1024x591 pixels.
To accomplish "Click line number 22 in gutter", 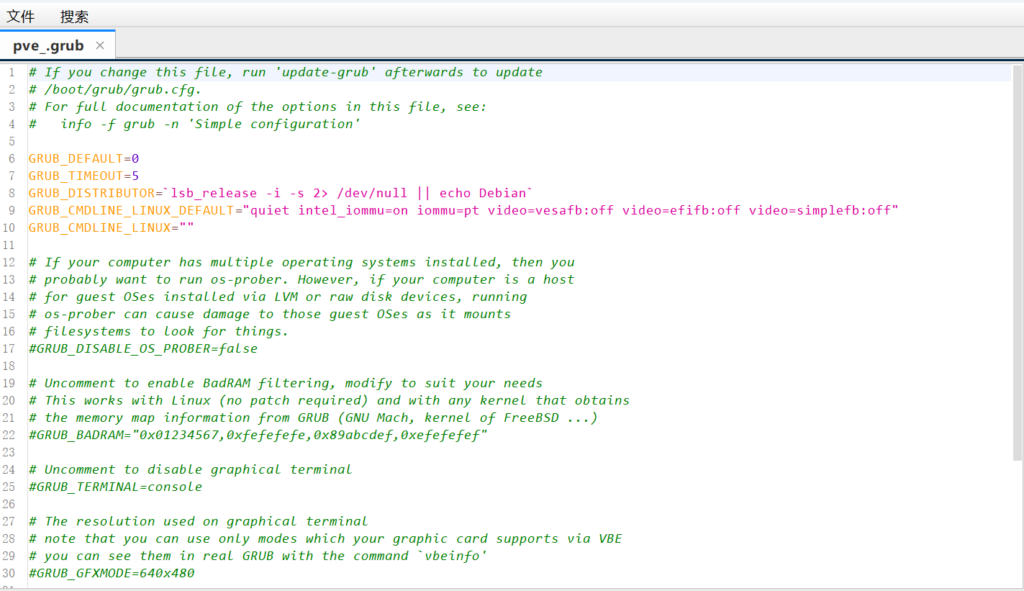I will click(9, 435).
